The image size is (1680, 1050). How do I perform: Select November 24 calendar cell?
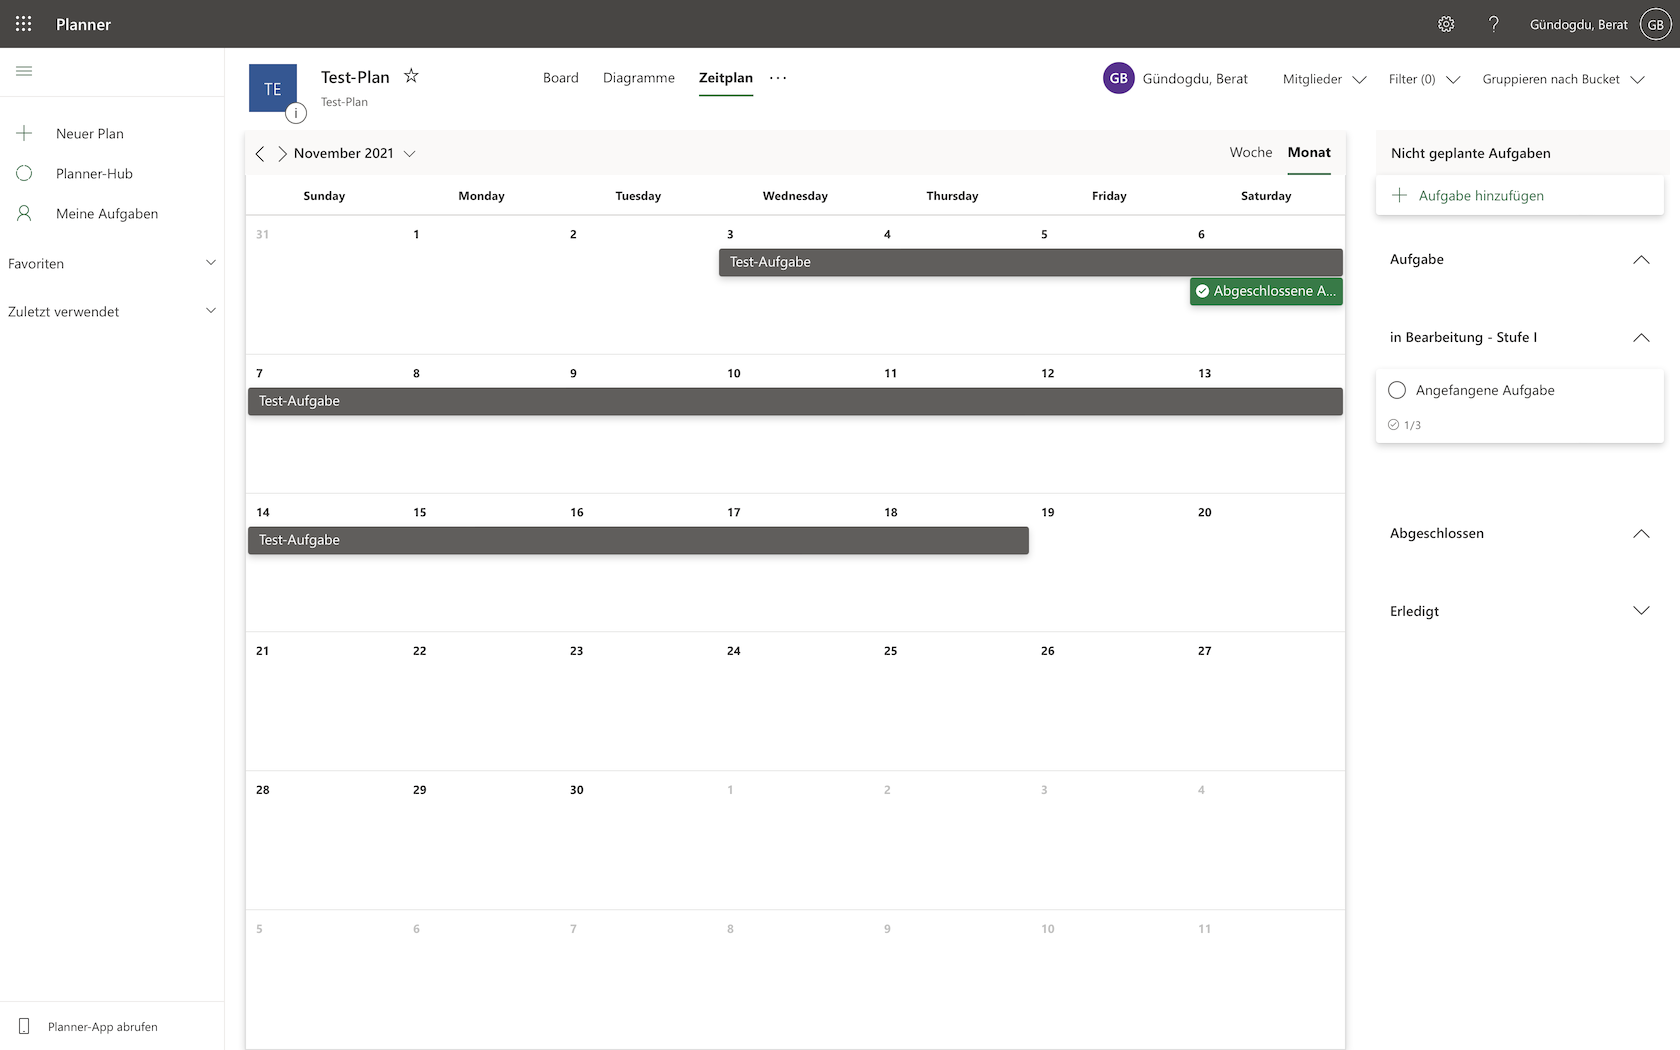click(x=795, y=701)
